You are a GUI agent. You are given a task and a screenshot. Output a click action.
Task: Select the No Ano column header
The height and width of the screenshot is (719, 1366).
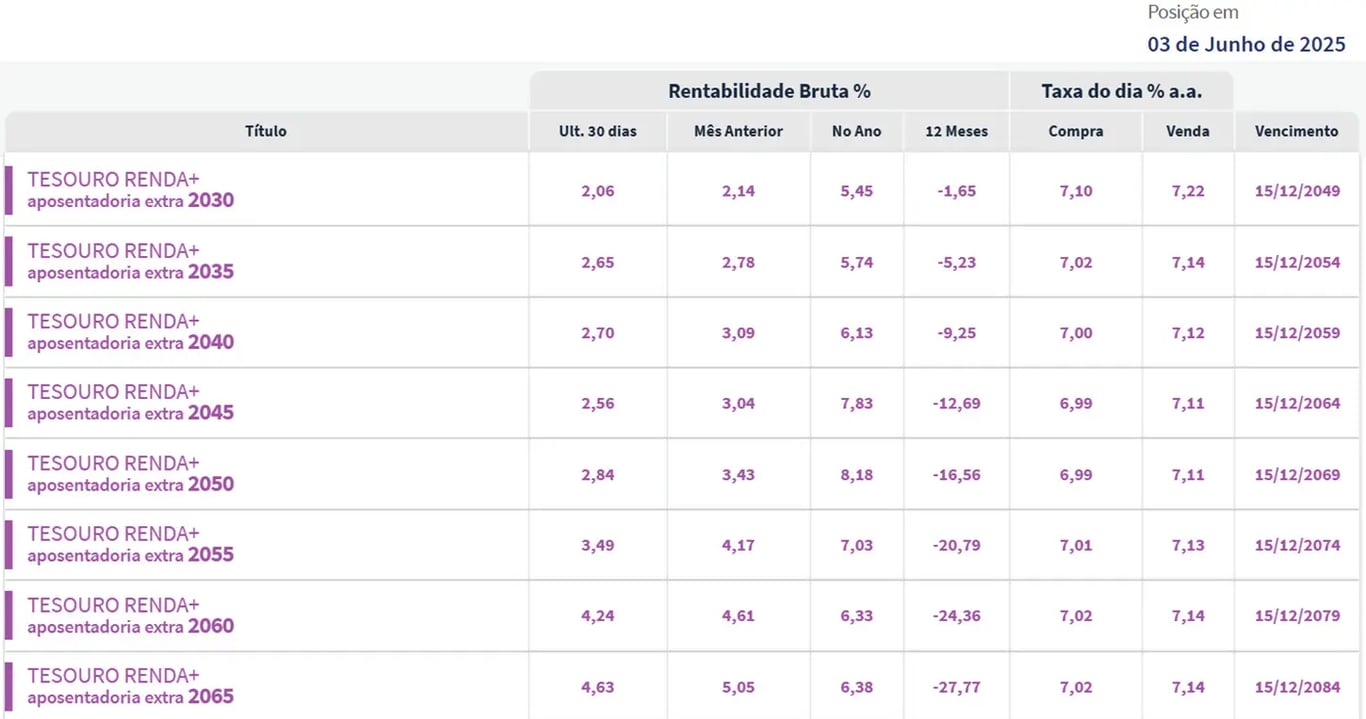[857, 131]
